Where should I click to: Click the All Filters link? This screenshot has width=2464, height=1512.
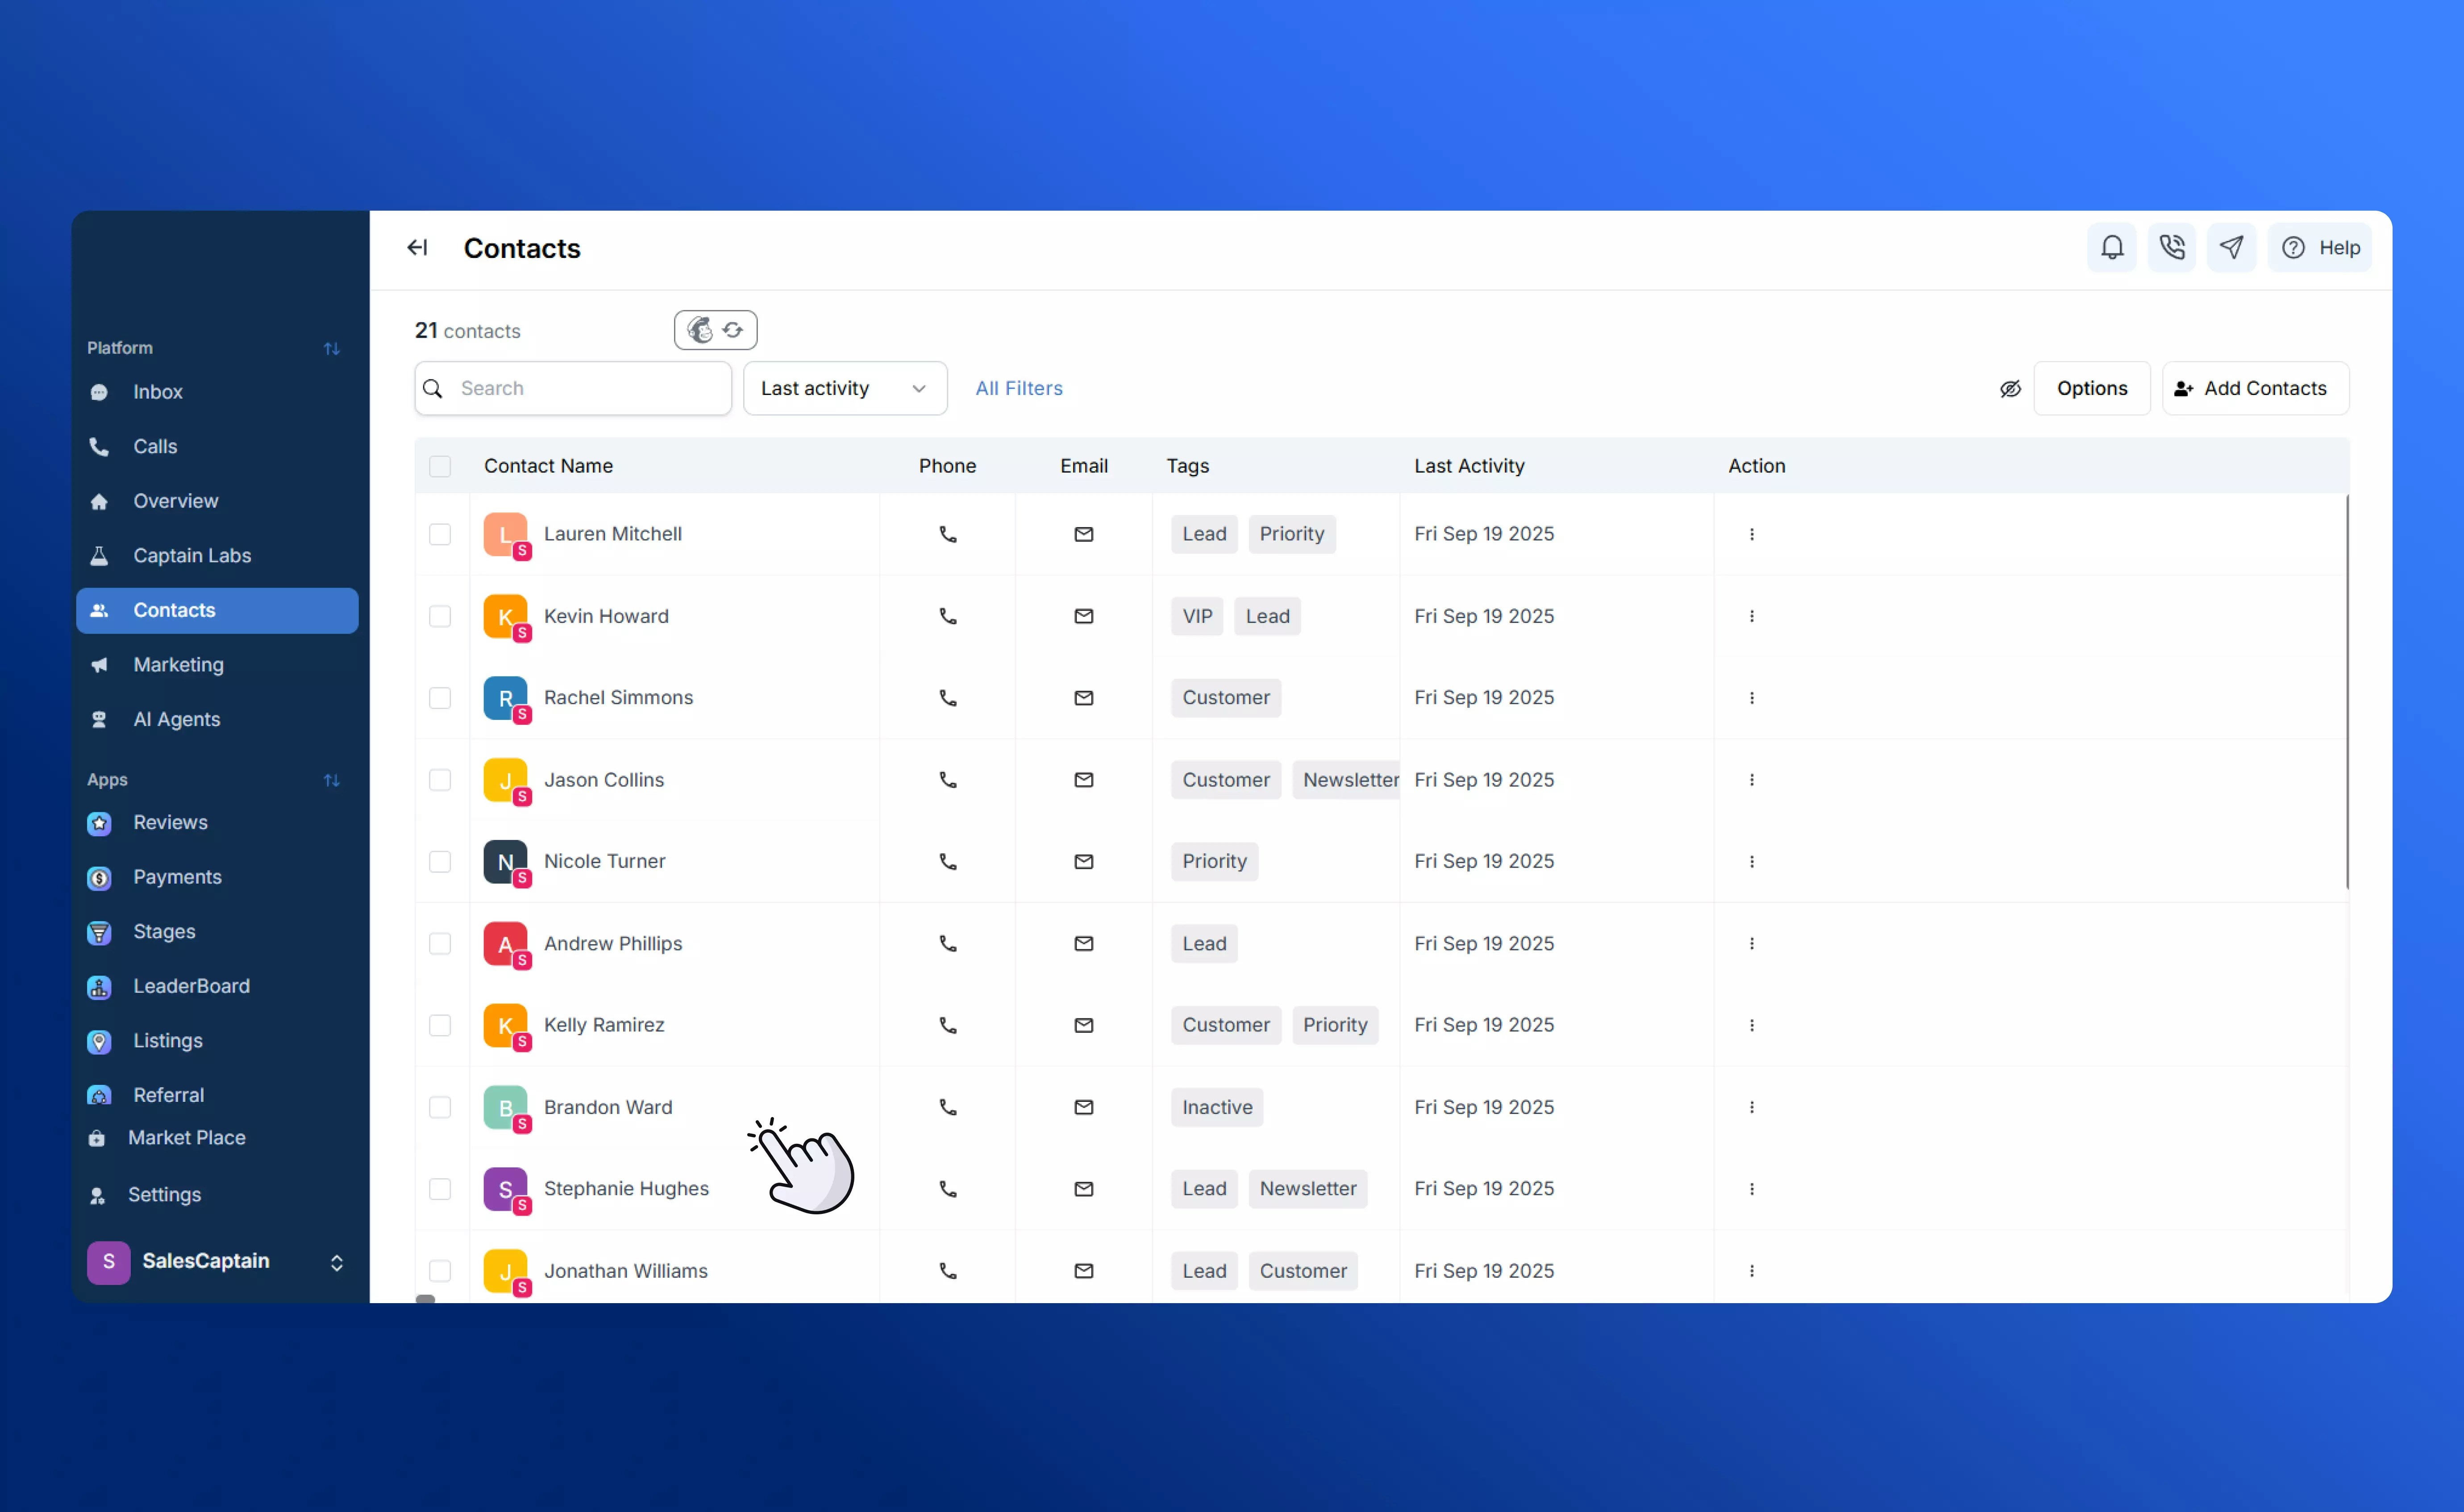1018,388
